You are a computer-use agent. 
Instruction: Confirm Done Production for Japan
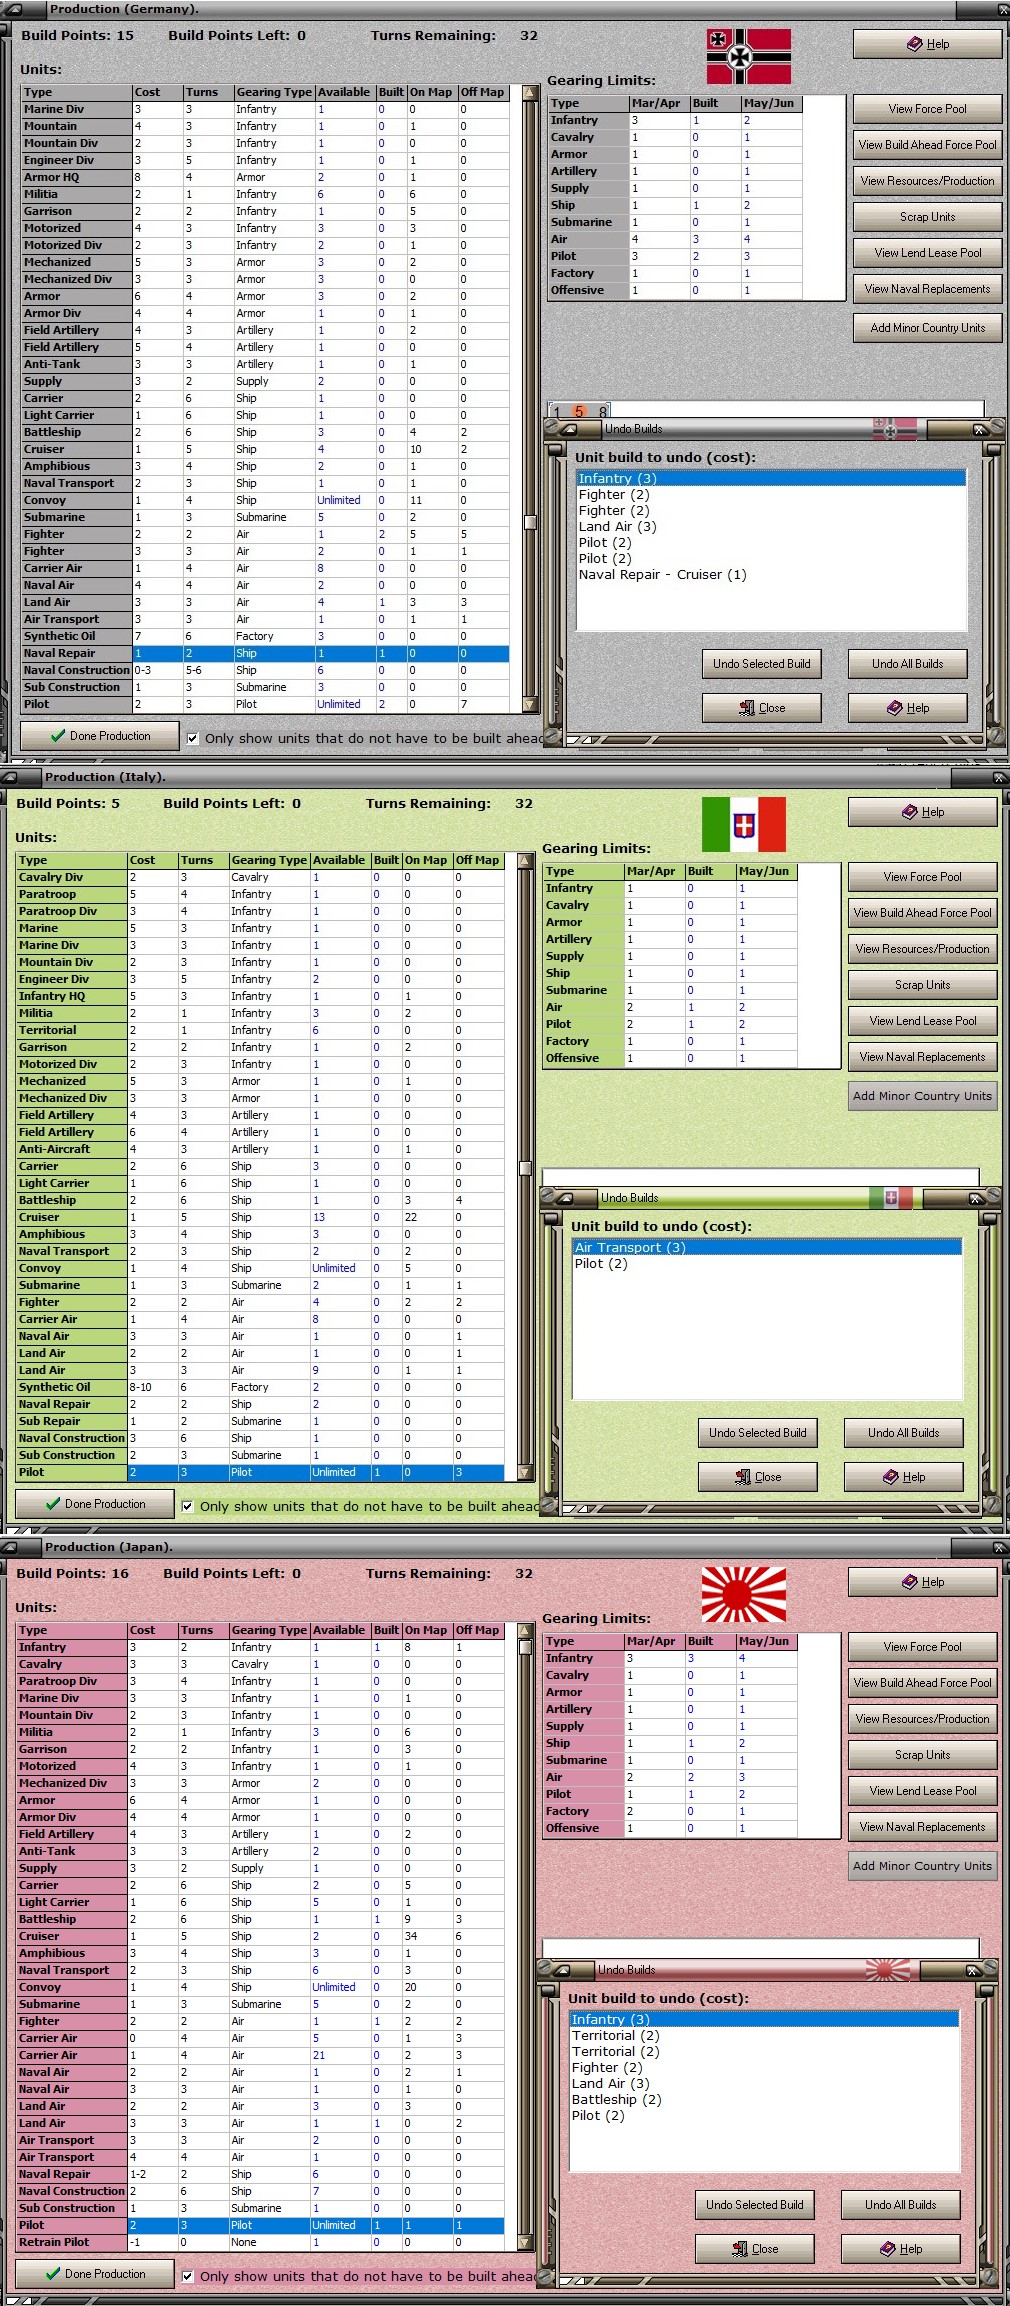click(x=94, y=2274)
